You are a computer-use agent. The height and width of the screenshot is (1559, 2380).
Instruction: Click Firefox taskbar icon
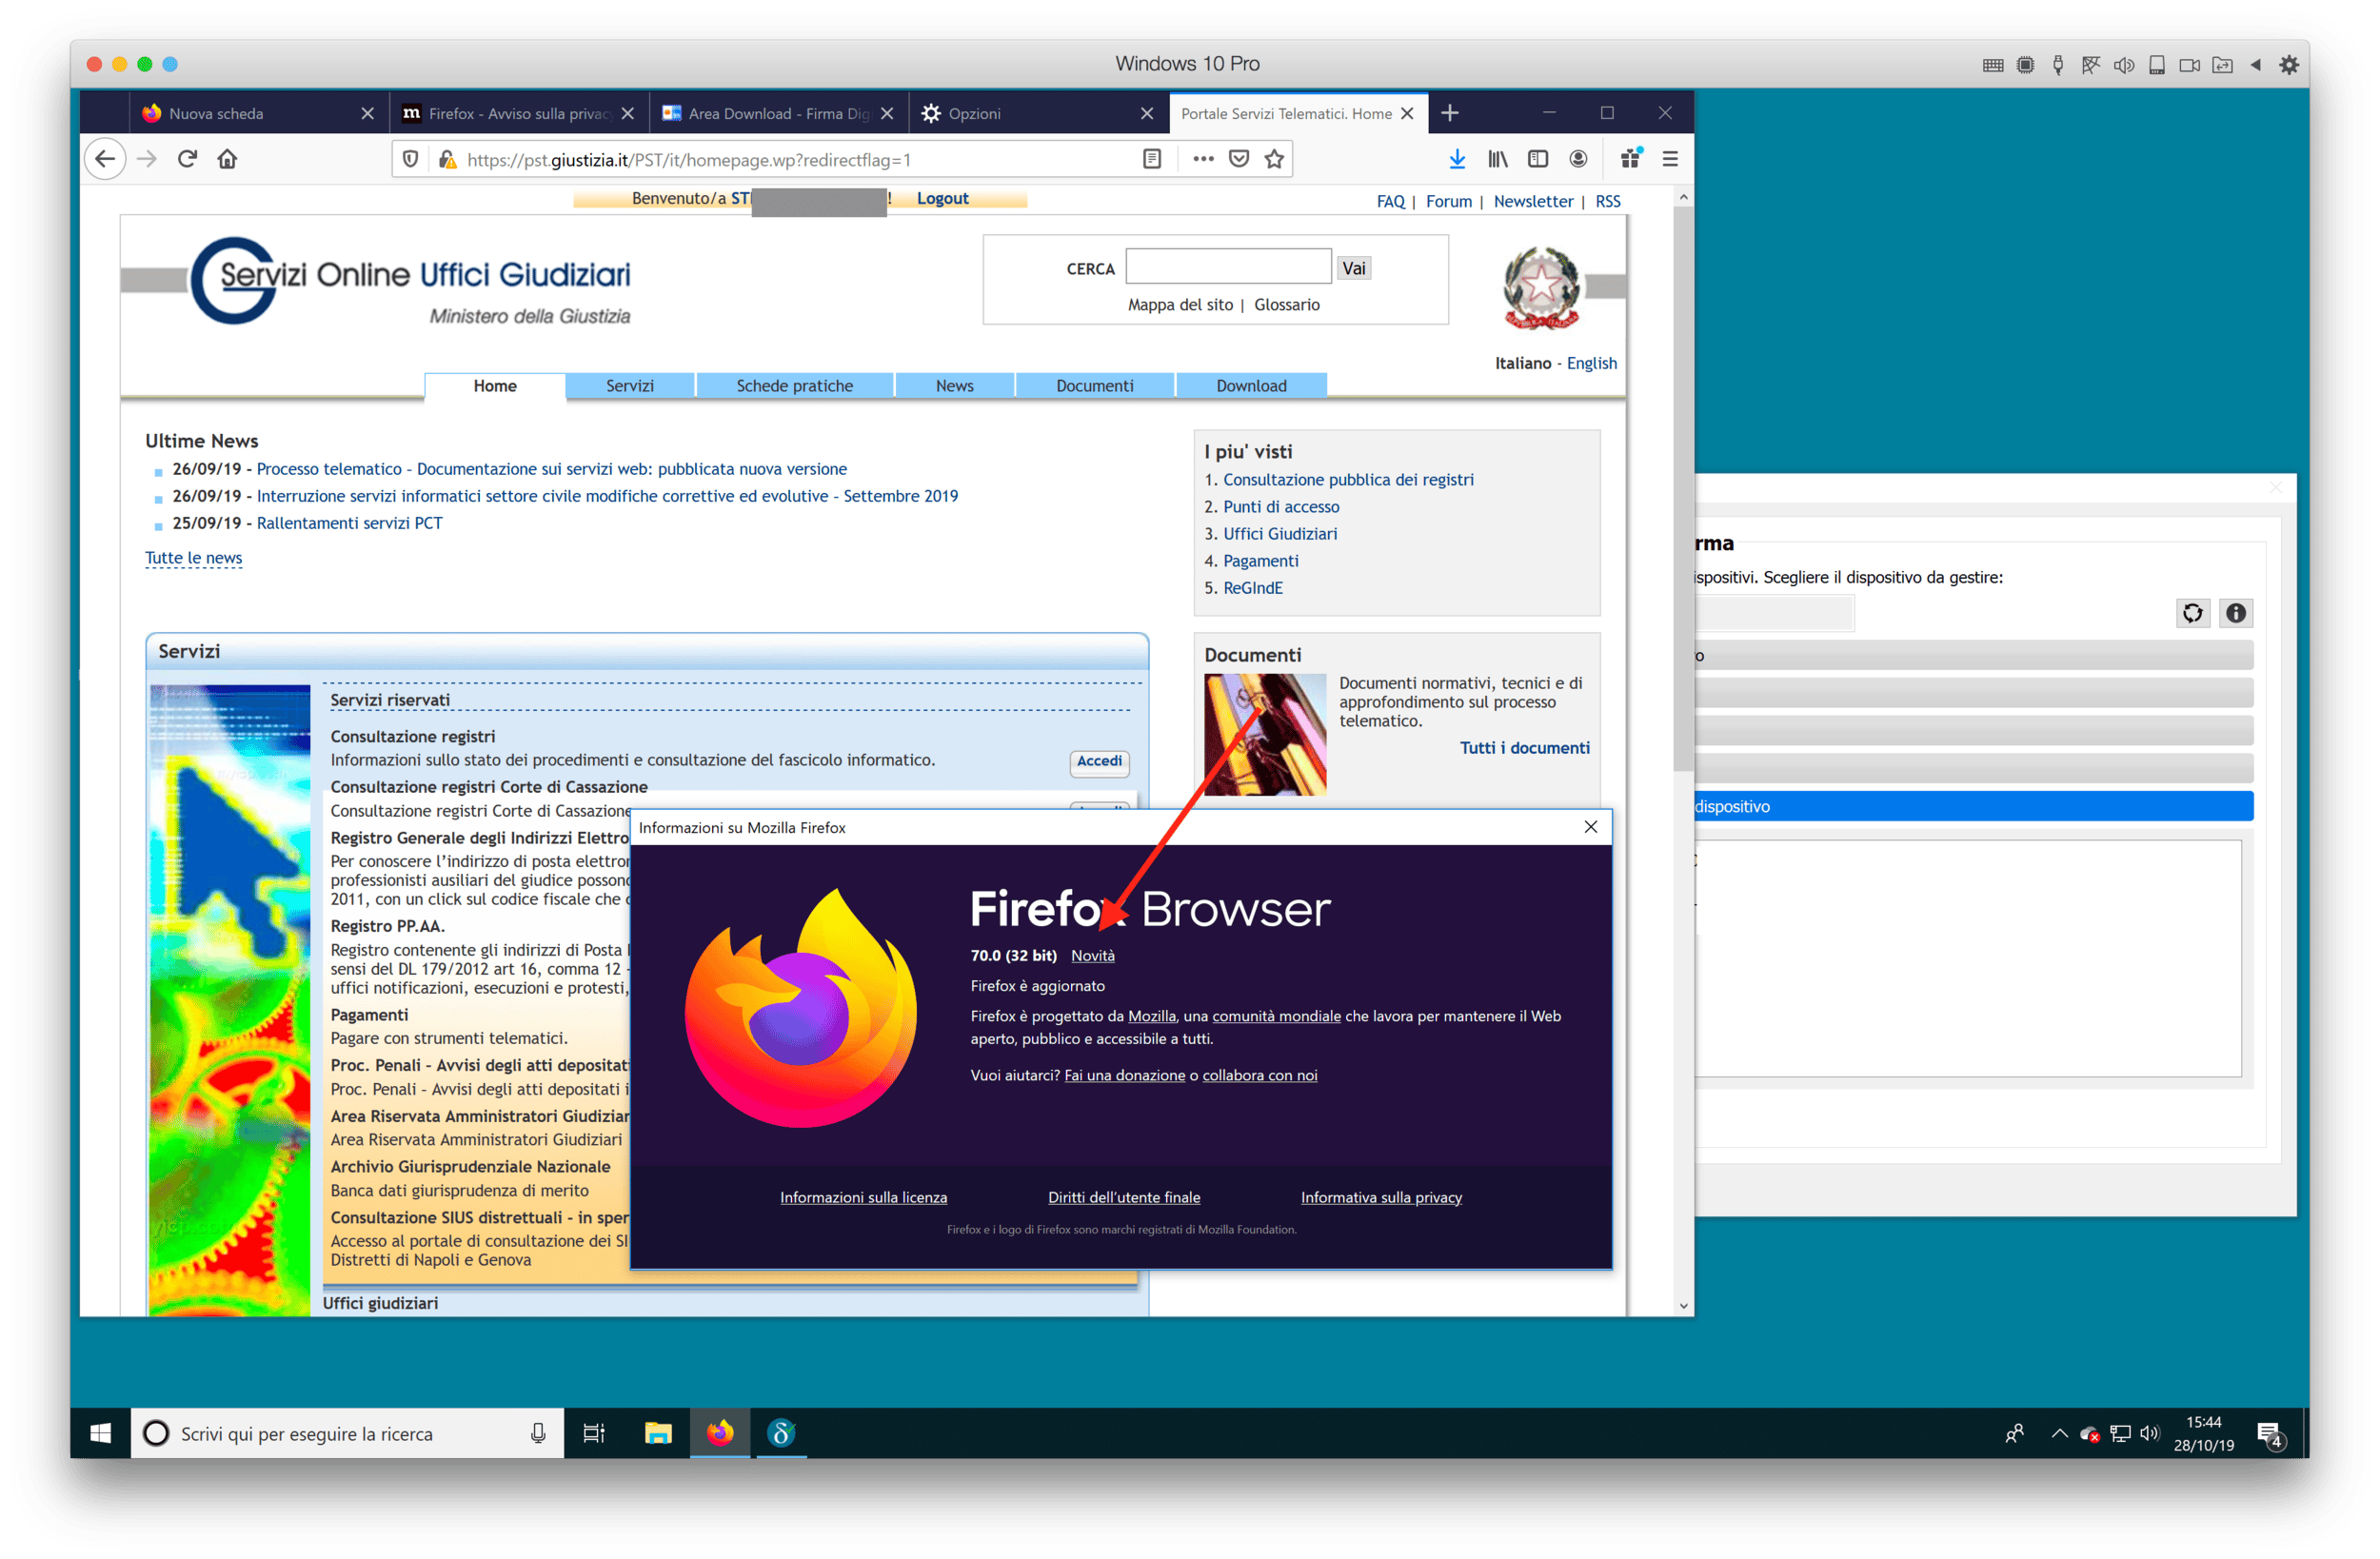(x=719, y=1433)
